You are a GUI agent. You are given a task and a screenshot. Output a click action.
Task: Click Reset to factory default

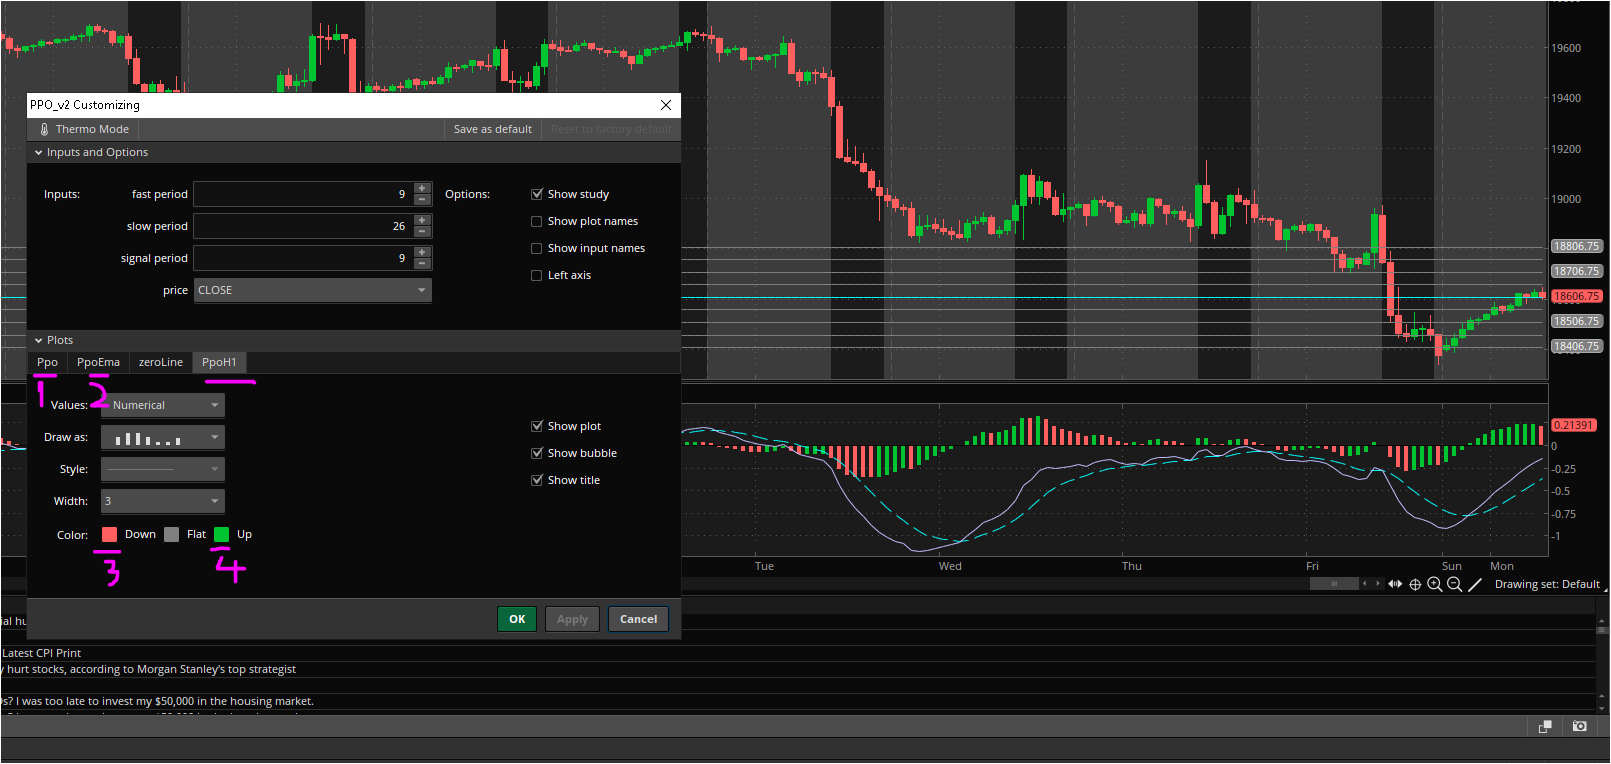(x=611, y=129)
